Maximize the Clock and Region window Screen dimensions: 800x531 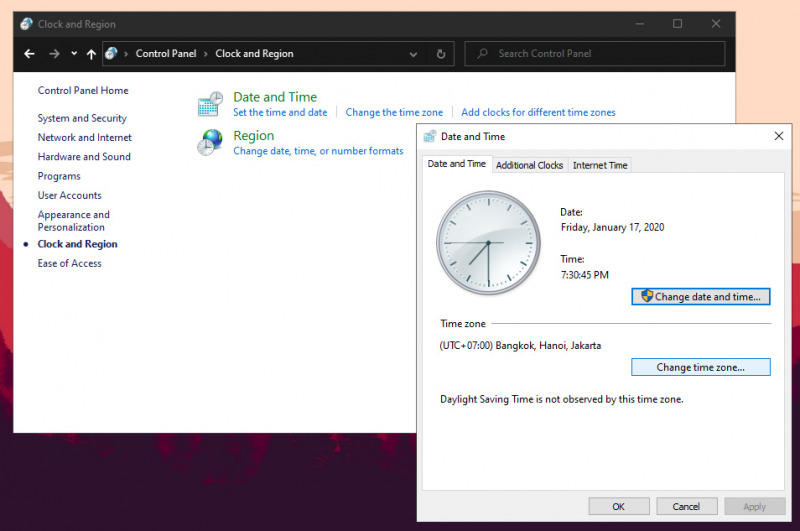pos(678,23)
